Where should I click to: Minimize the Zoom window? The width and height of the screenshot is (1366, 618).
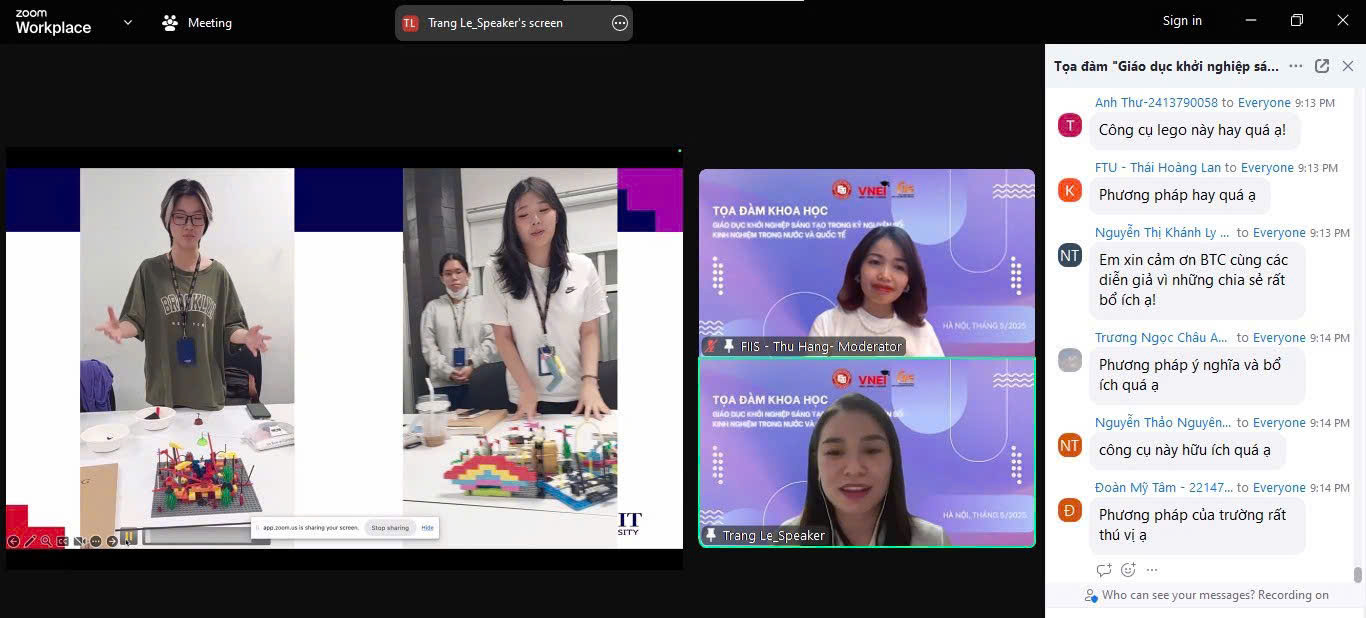(1251, 20)
